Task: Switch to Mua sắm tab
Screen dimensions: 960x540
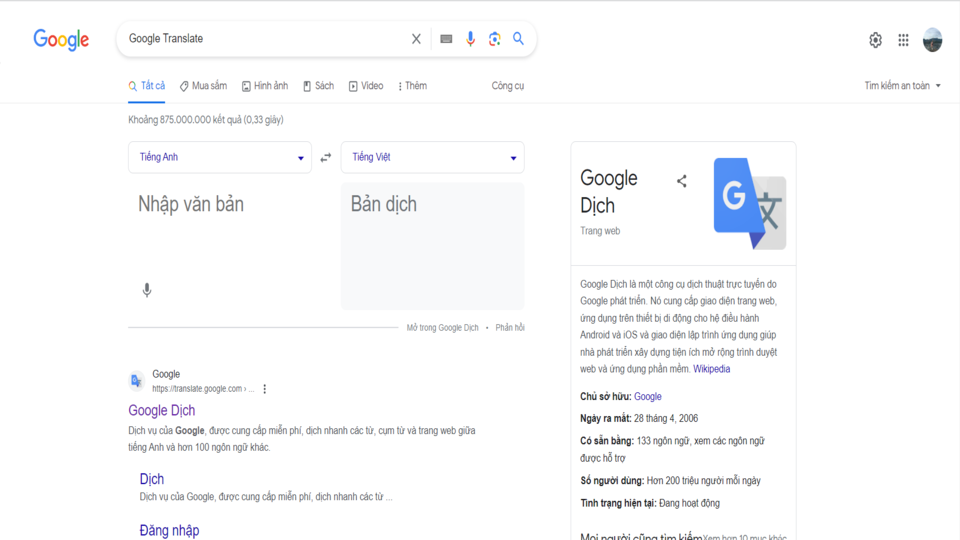Action: [x=203, y=86]
